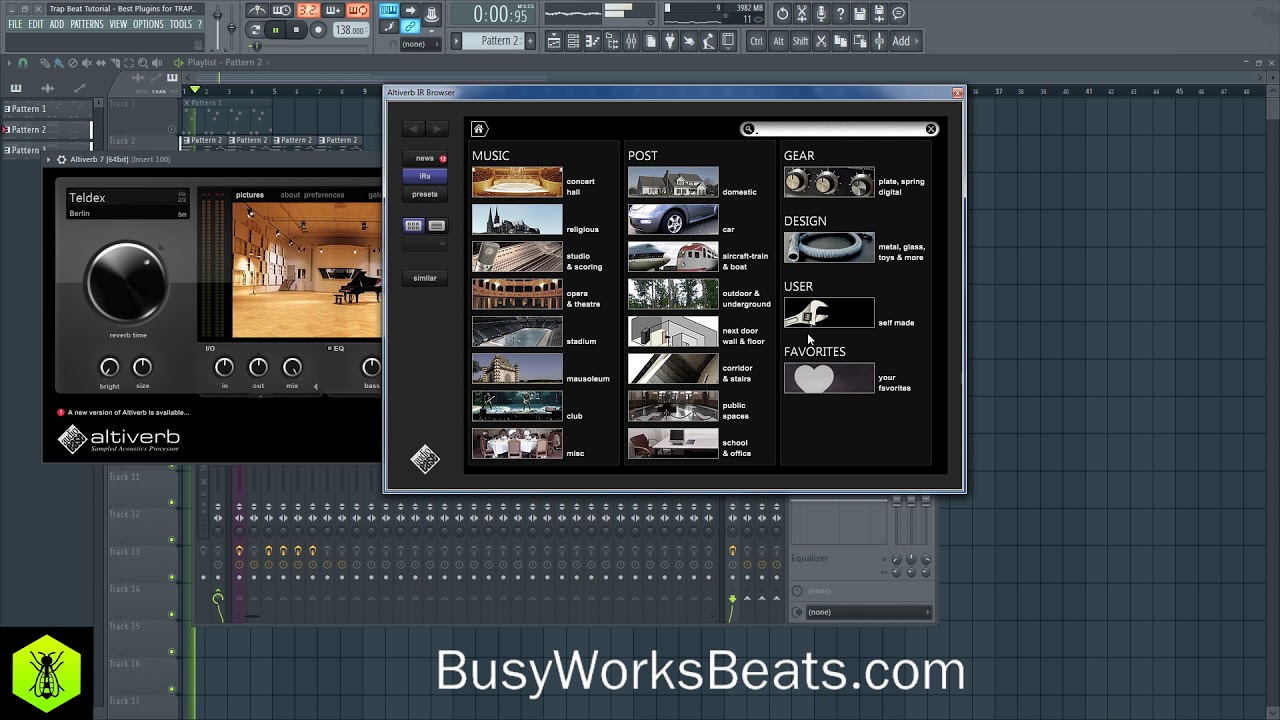Click the Altiverb mix knob
1280x720 pixels.
292,368
